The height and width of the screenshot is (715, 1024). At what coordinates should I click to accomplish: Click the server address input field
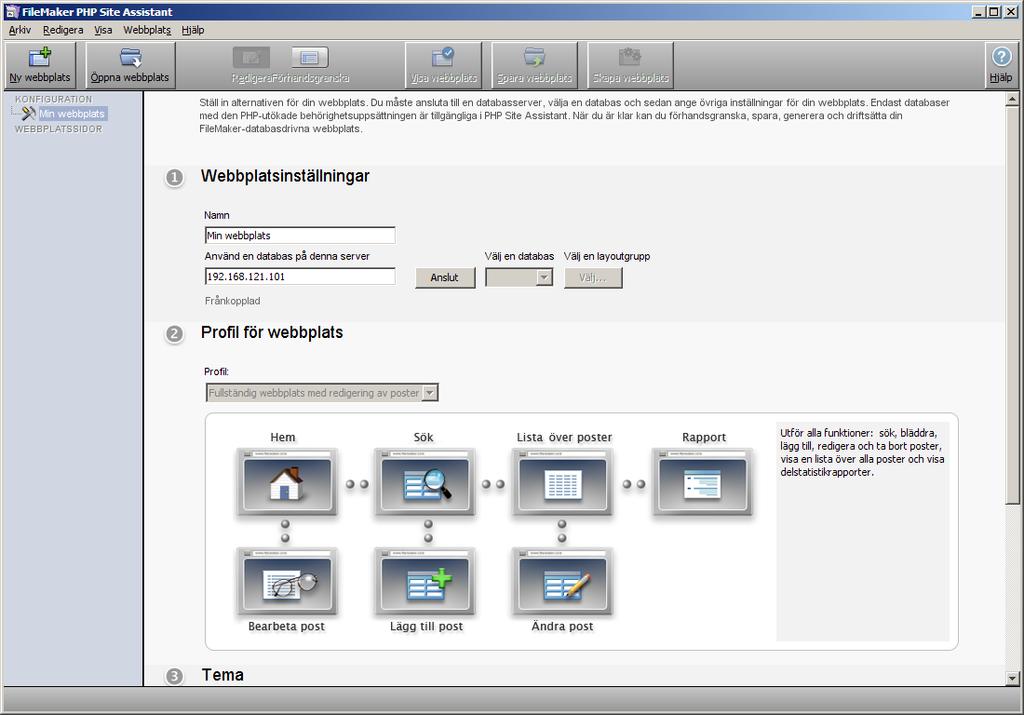pos(300,276)
